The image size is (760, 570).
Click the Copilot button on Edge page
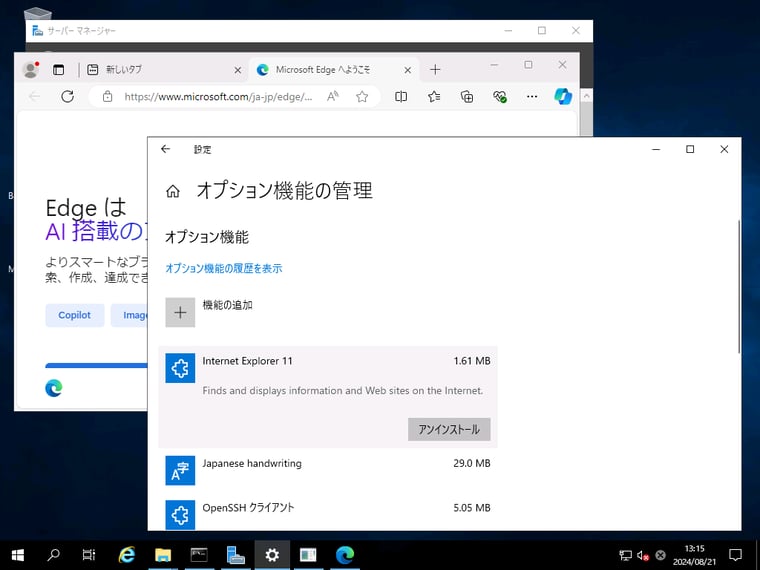point(75,315)
